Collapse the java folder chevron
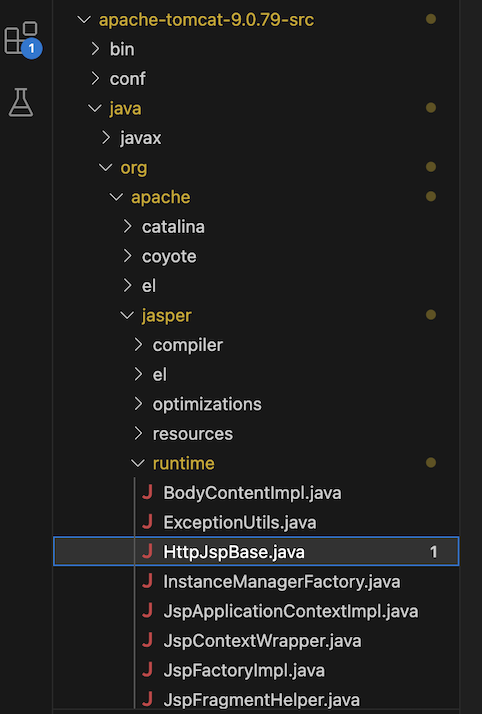The image size is (482, 714). point(95,108)
